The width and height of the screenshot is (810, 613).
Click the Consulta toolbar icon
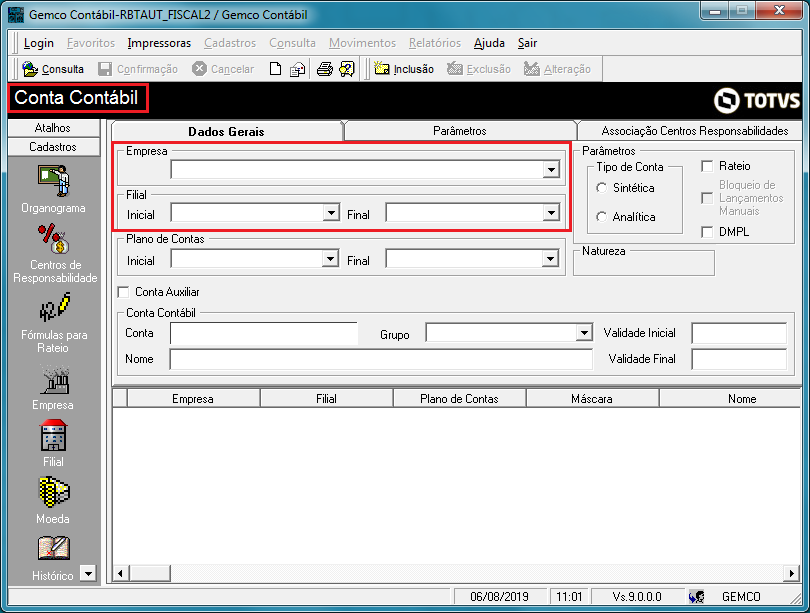click(30, 69)
